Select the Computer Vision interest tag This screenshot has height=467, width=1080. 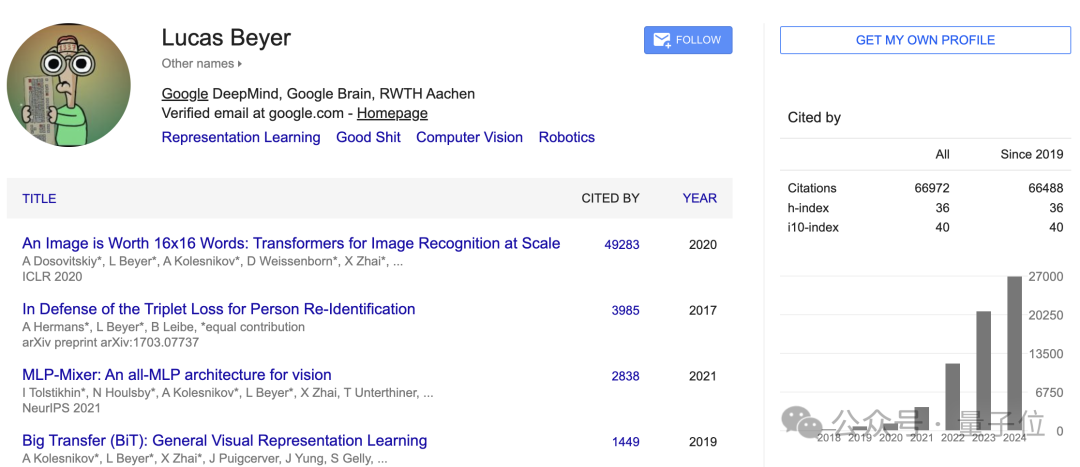[469, 137]
